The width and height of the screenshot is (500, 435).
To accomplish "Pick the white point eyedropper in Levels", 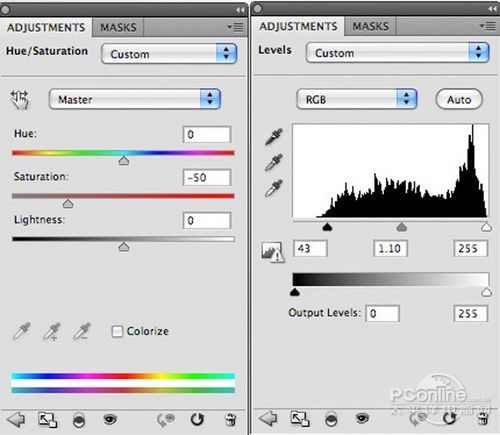I will (x=274, y=188).
